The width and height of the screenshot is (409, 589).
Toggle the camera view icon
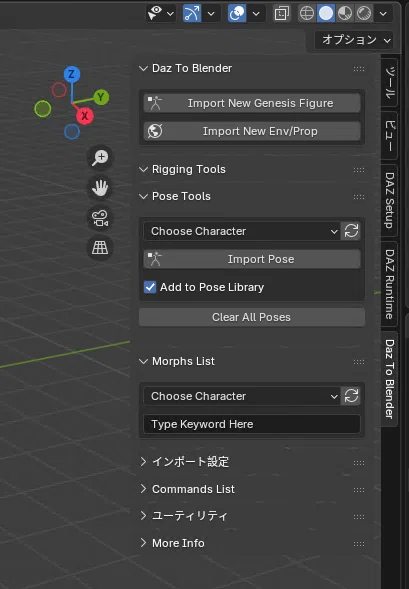tap(100, 218)
